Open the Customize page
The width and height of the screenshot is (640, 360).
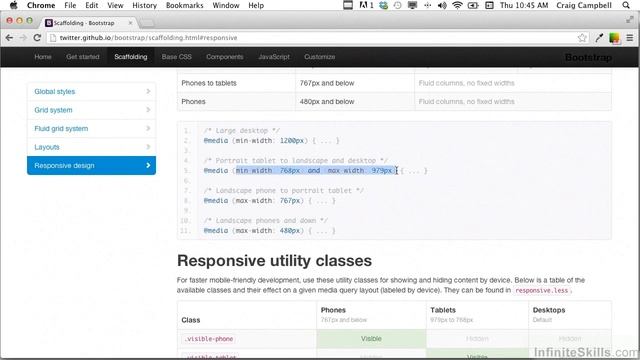point(320,57)
